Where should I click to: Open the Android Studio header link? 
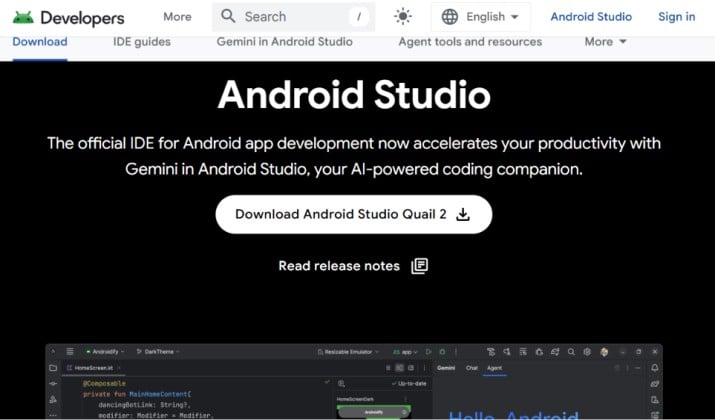coord(591,17)
